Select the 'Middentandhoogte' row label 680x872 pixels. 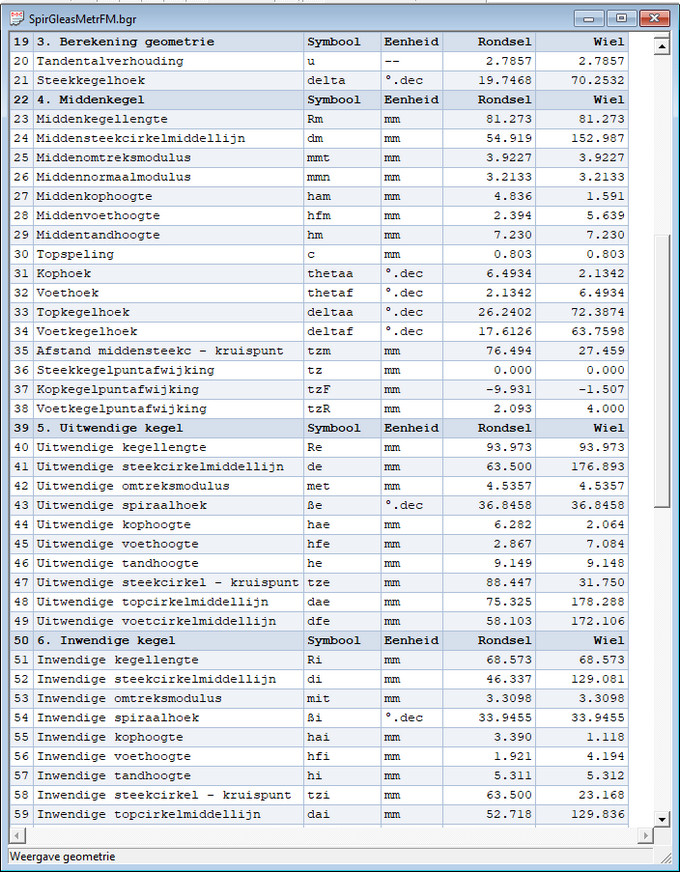(x=98, y=235)
